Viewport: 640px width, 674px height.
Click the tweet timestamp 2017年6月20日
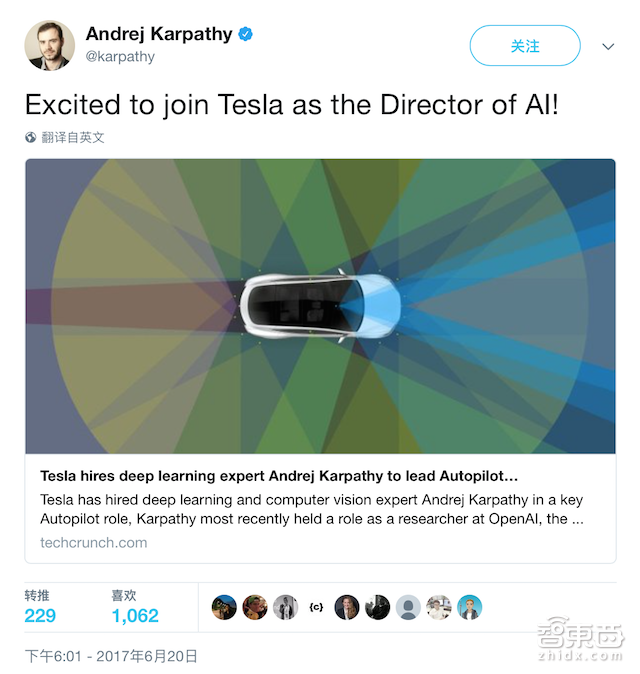pyautogui.click(x=111, y=656)
